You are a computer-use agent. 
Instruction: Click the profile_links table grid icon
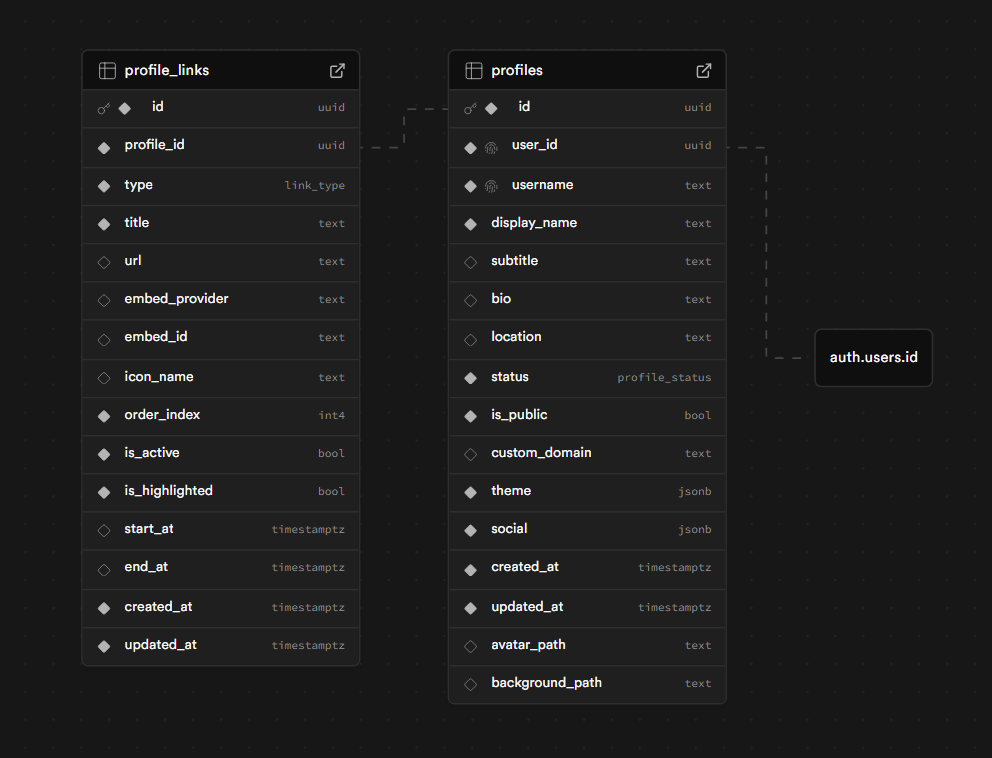tap(107, 71)
